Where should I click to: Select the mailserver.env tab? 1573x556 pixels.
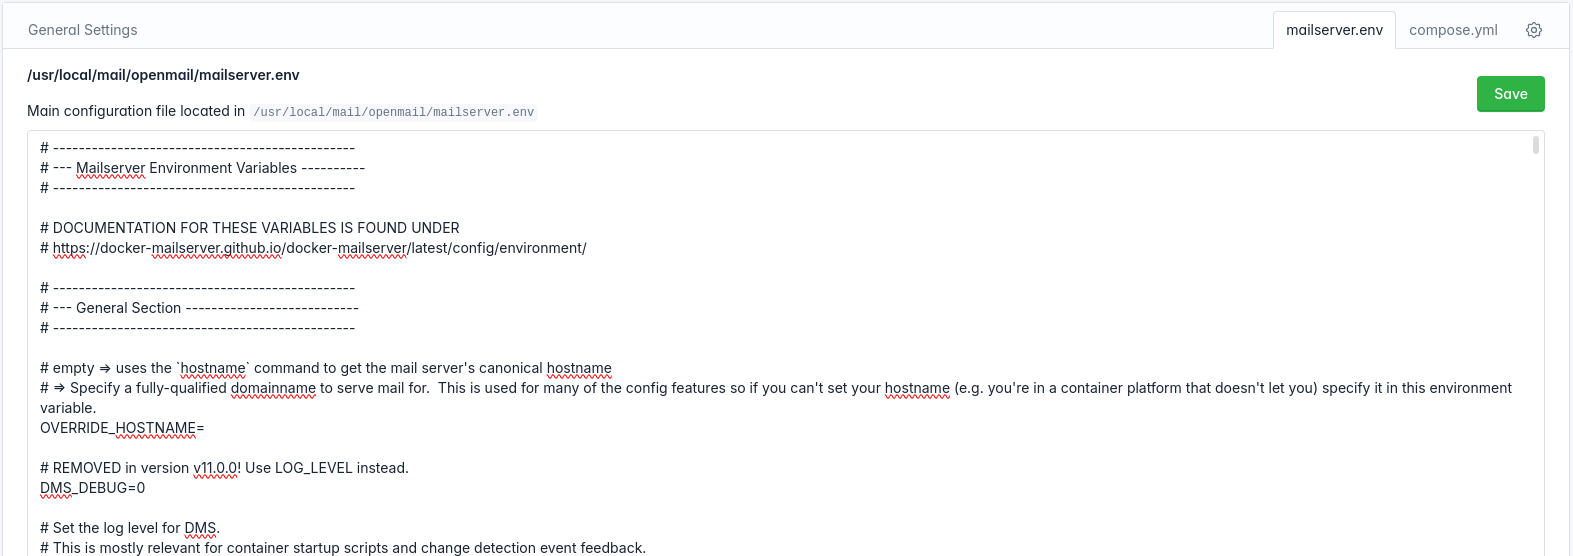pos(1334,30)
